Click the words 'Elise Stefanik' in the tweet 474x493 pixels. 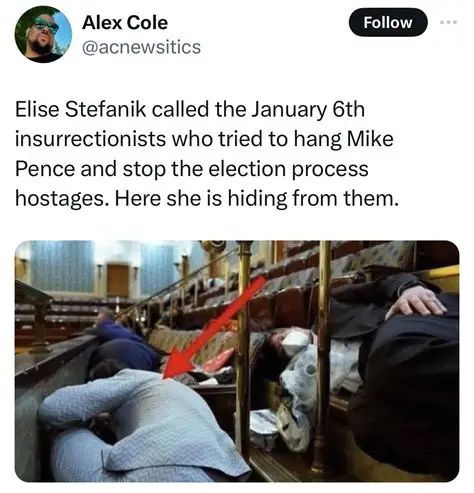coord(81,109)
